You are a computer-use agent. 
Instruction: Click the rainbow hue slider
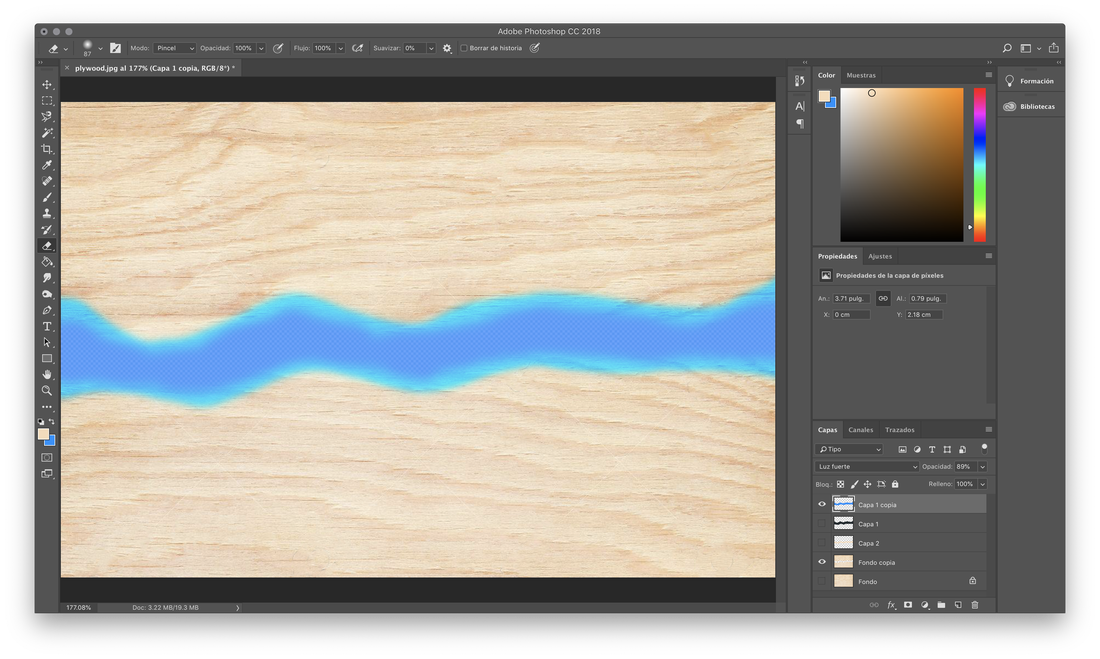[979, 165]
